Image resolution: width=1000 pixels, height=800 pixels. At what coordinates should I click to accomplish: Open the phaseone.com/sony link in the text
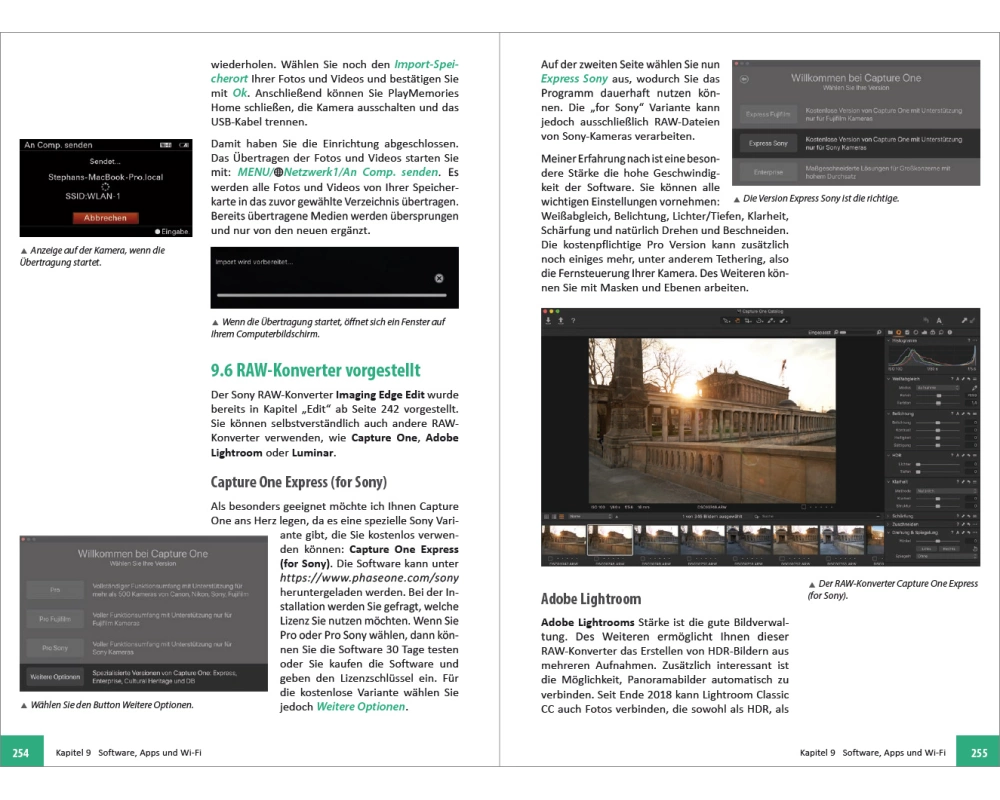369,578
